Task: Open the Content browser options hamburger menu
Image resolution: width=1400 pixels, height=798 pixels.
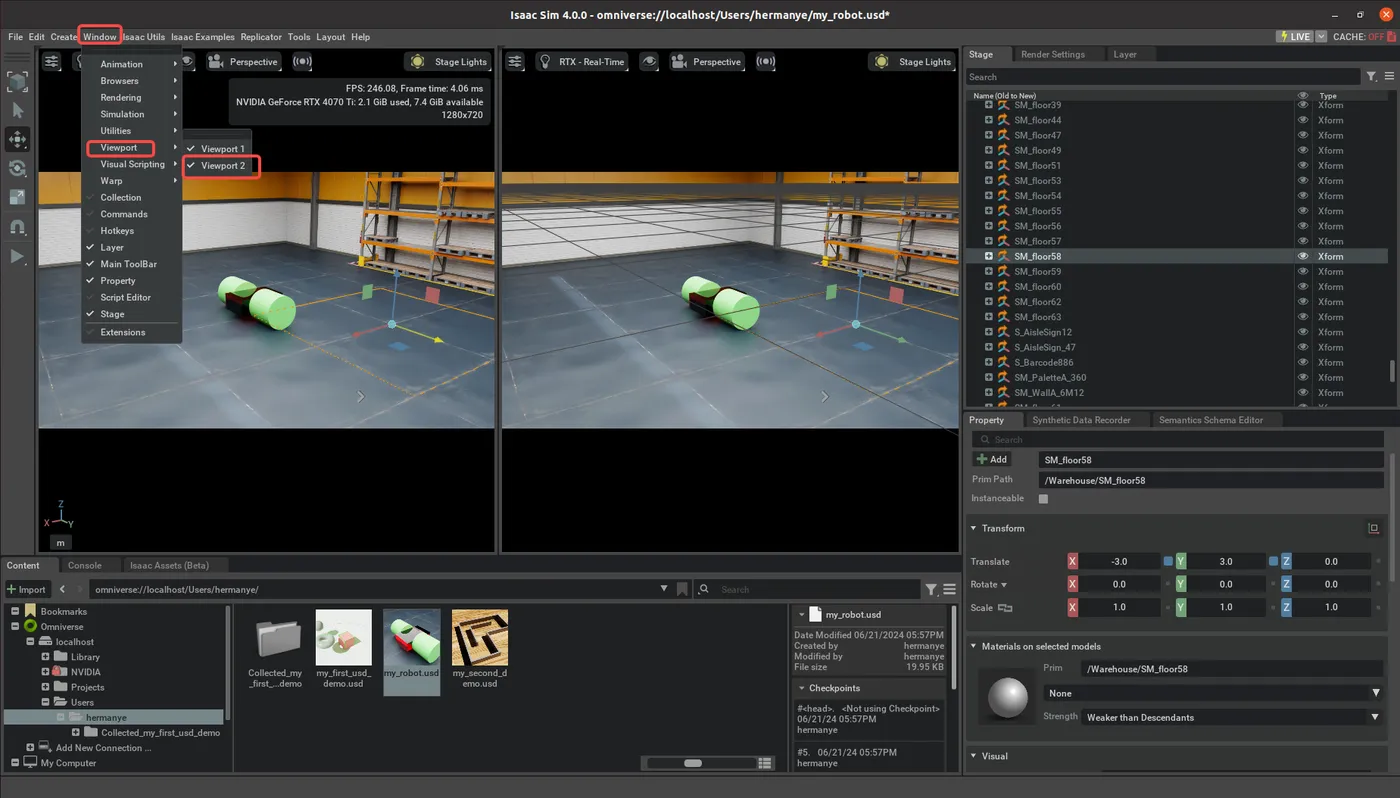Action: (949, 589)
